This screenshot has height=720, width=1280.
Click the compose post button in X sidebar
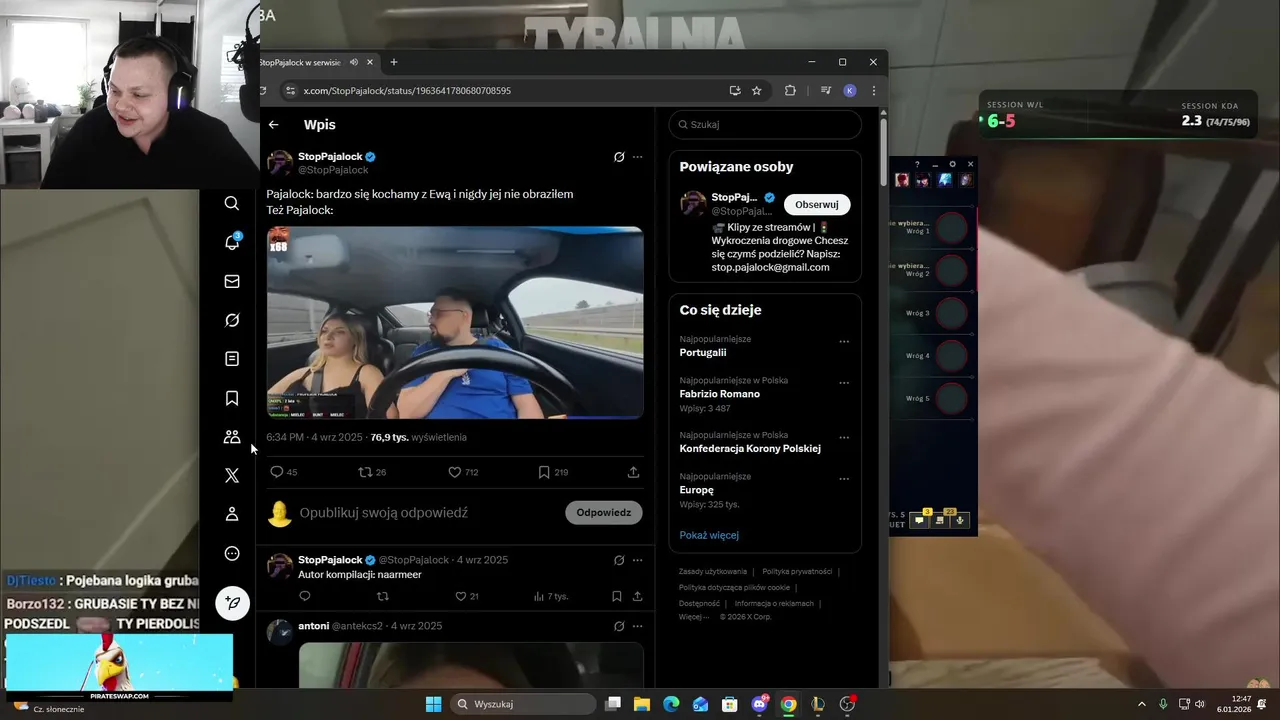232,603
